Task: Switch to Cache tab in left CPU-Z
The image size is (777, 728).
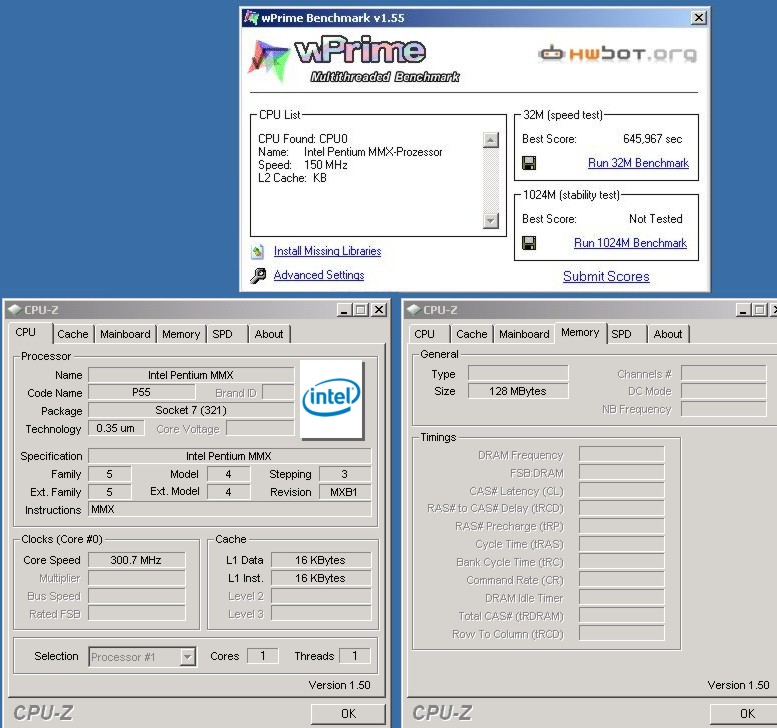Action: [73, 334]
